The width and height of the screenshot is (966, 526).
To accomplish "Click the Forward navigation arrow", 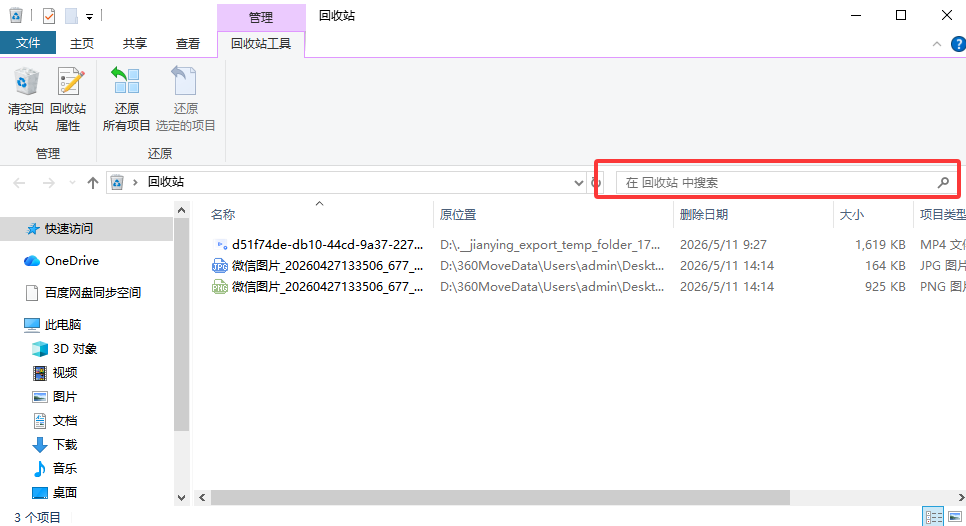I will (48, 183).
